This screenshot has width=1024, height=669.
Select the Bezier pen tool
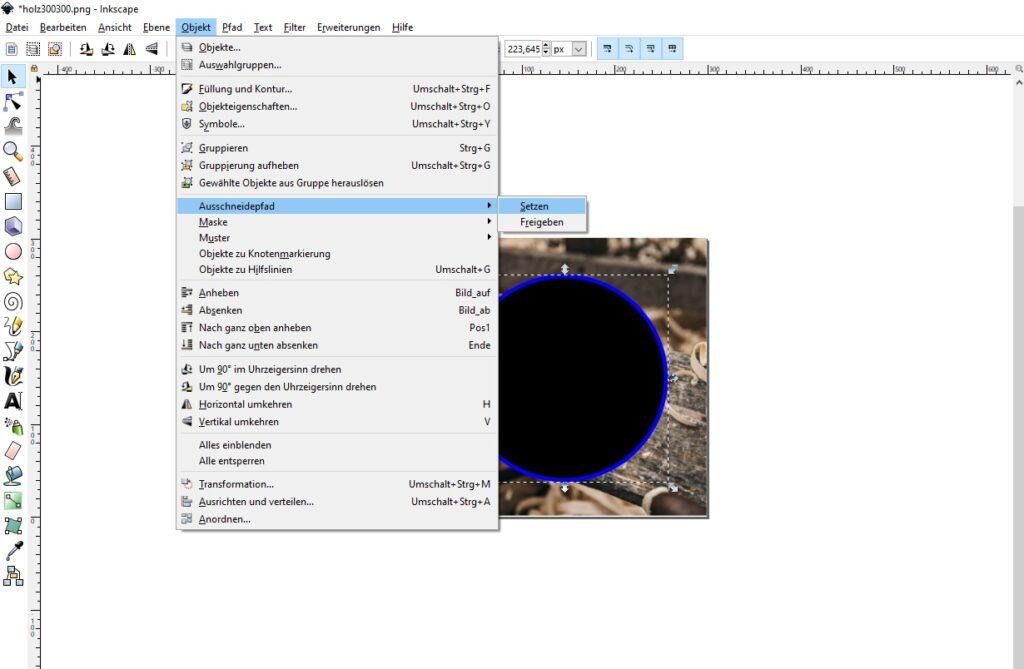click(12, 351)
